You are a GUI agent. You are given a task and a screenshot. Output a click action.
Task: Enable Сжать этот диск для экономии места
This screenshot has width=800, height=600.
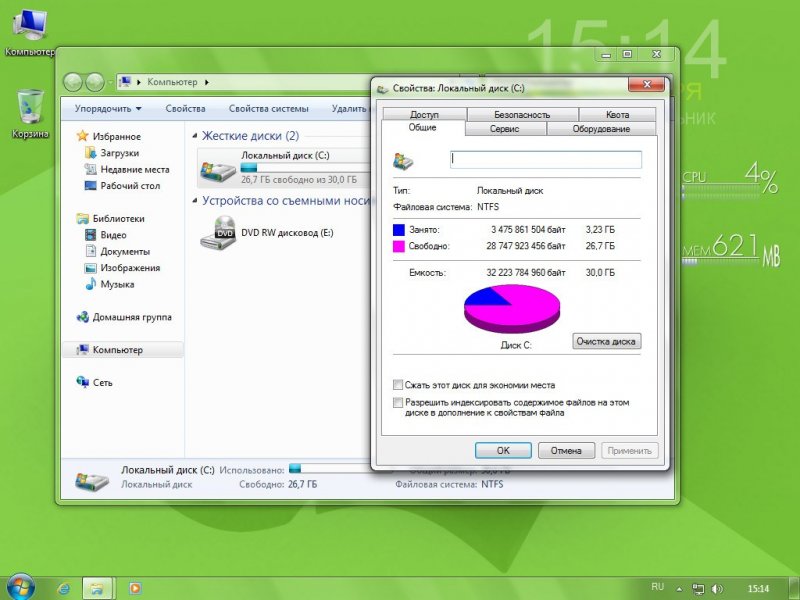click(397, 385)
